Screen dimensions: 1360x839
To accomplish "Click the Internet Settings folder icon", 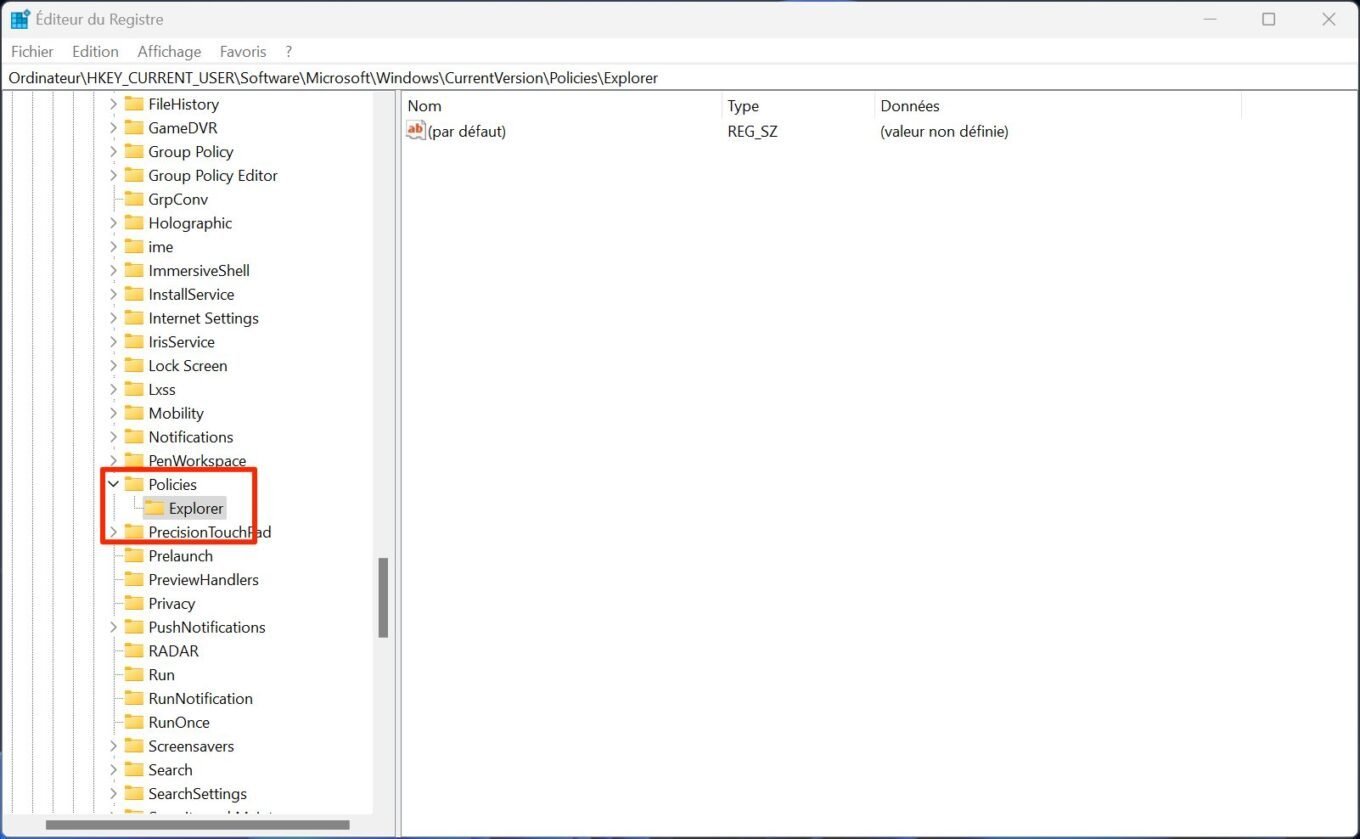I will pyautogui.click(x=134, y=318).
